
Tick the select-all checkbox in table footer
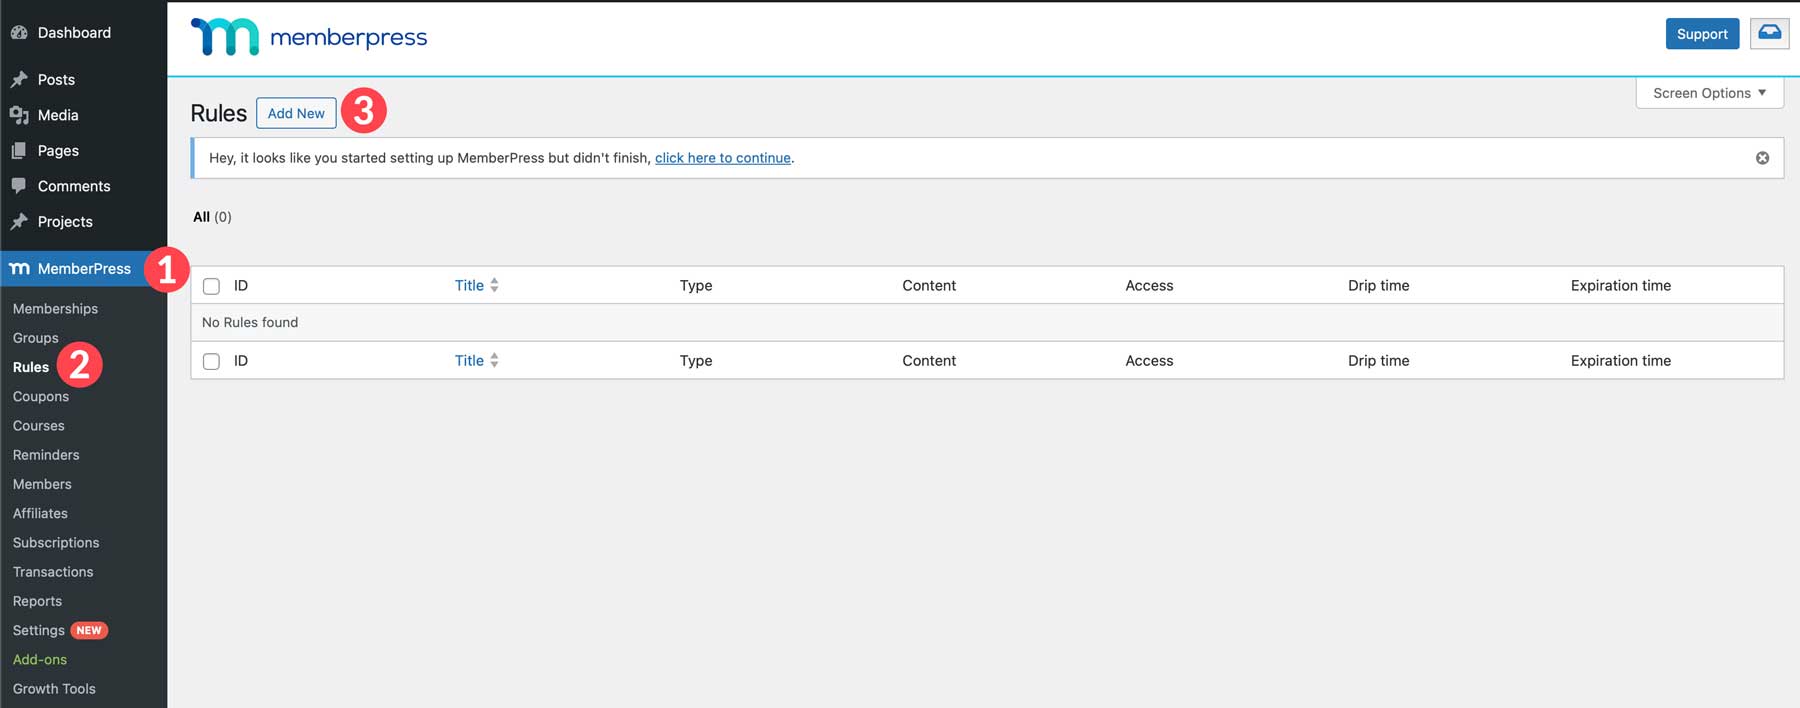point(211,361)
